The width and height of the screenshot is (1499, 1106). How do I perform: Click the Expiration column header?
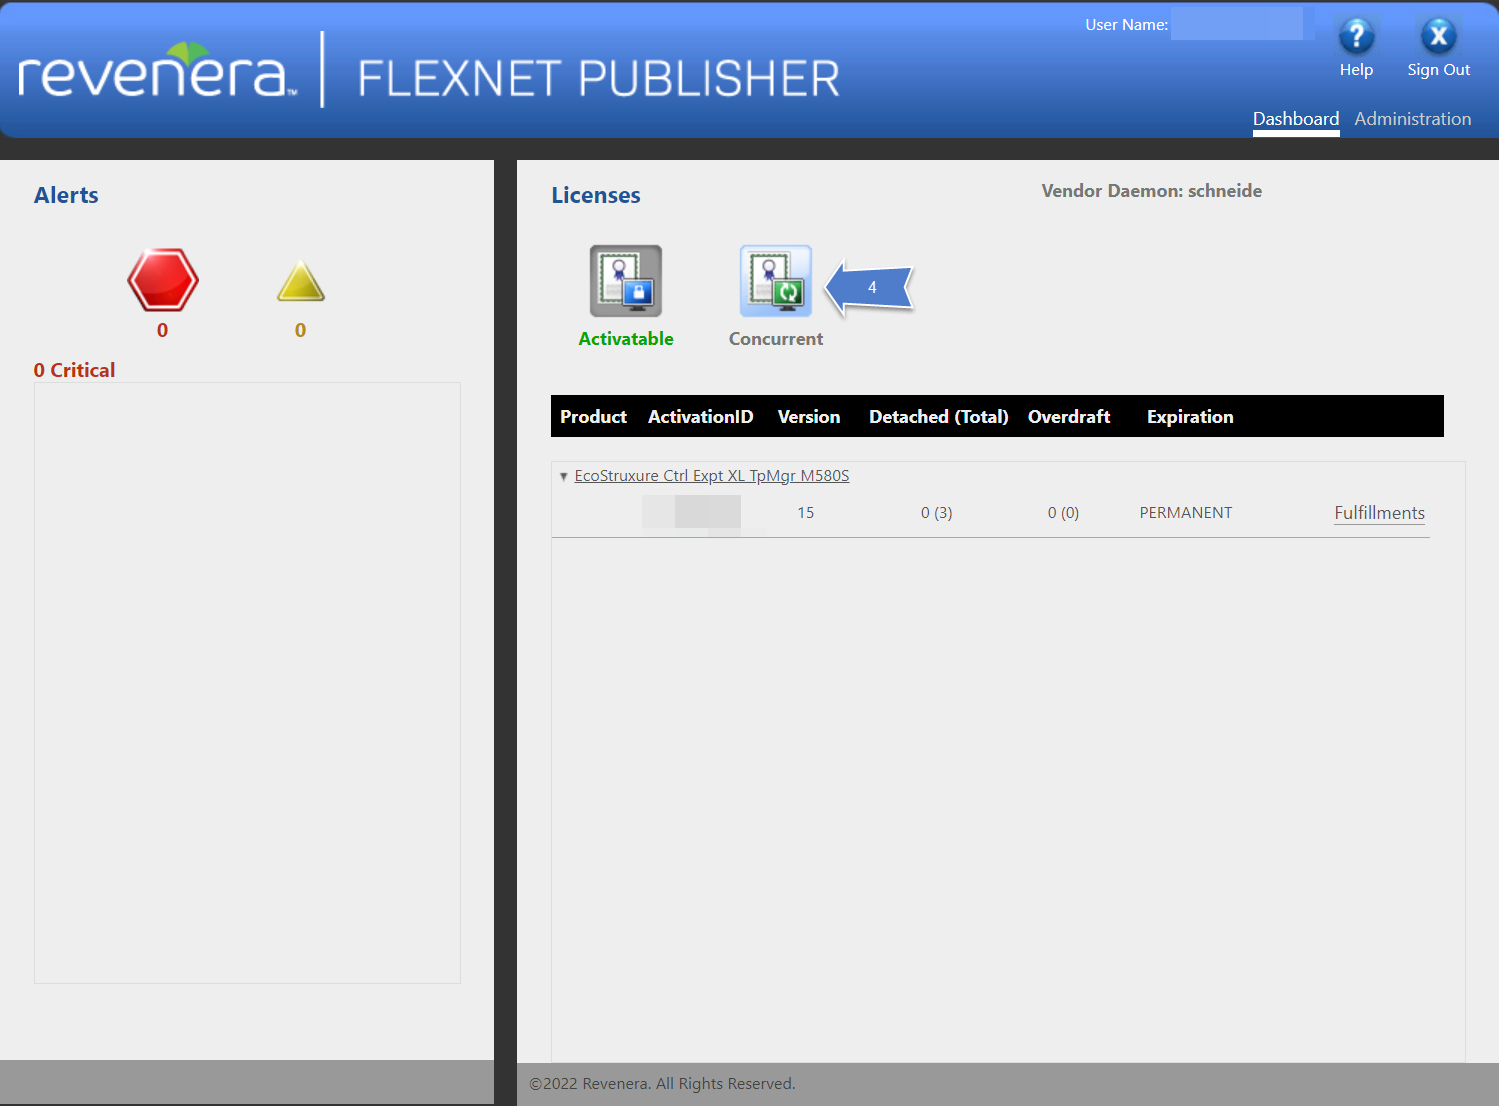(1190, 417)
